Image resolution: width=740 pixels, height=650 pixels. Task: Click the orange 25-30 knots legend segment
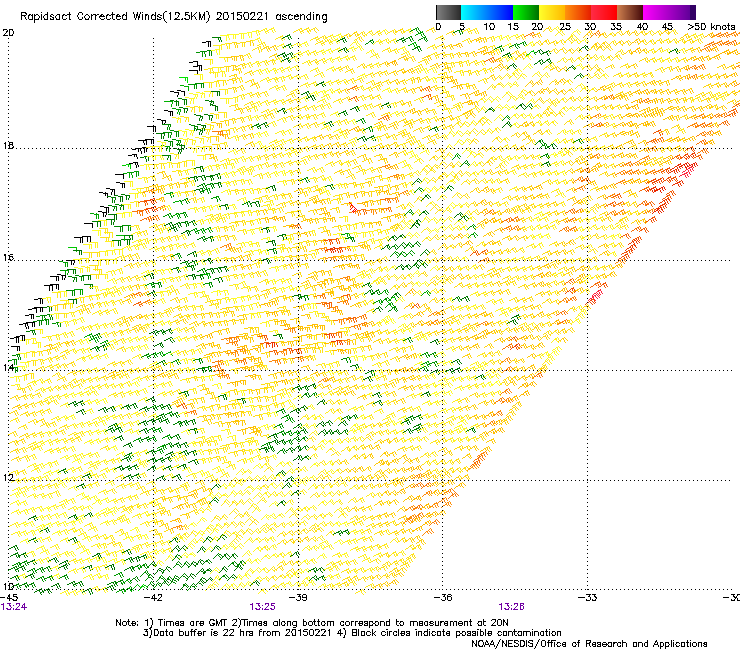578,12
